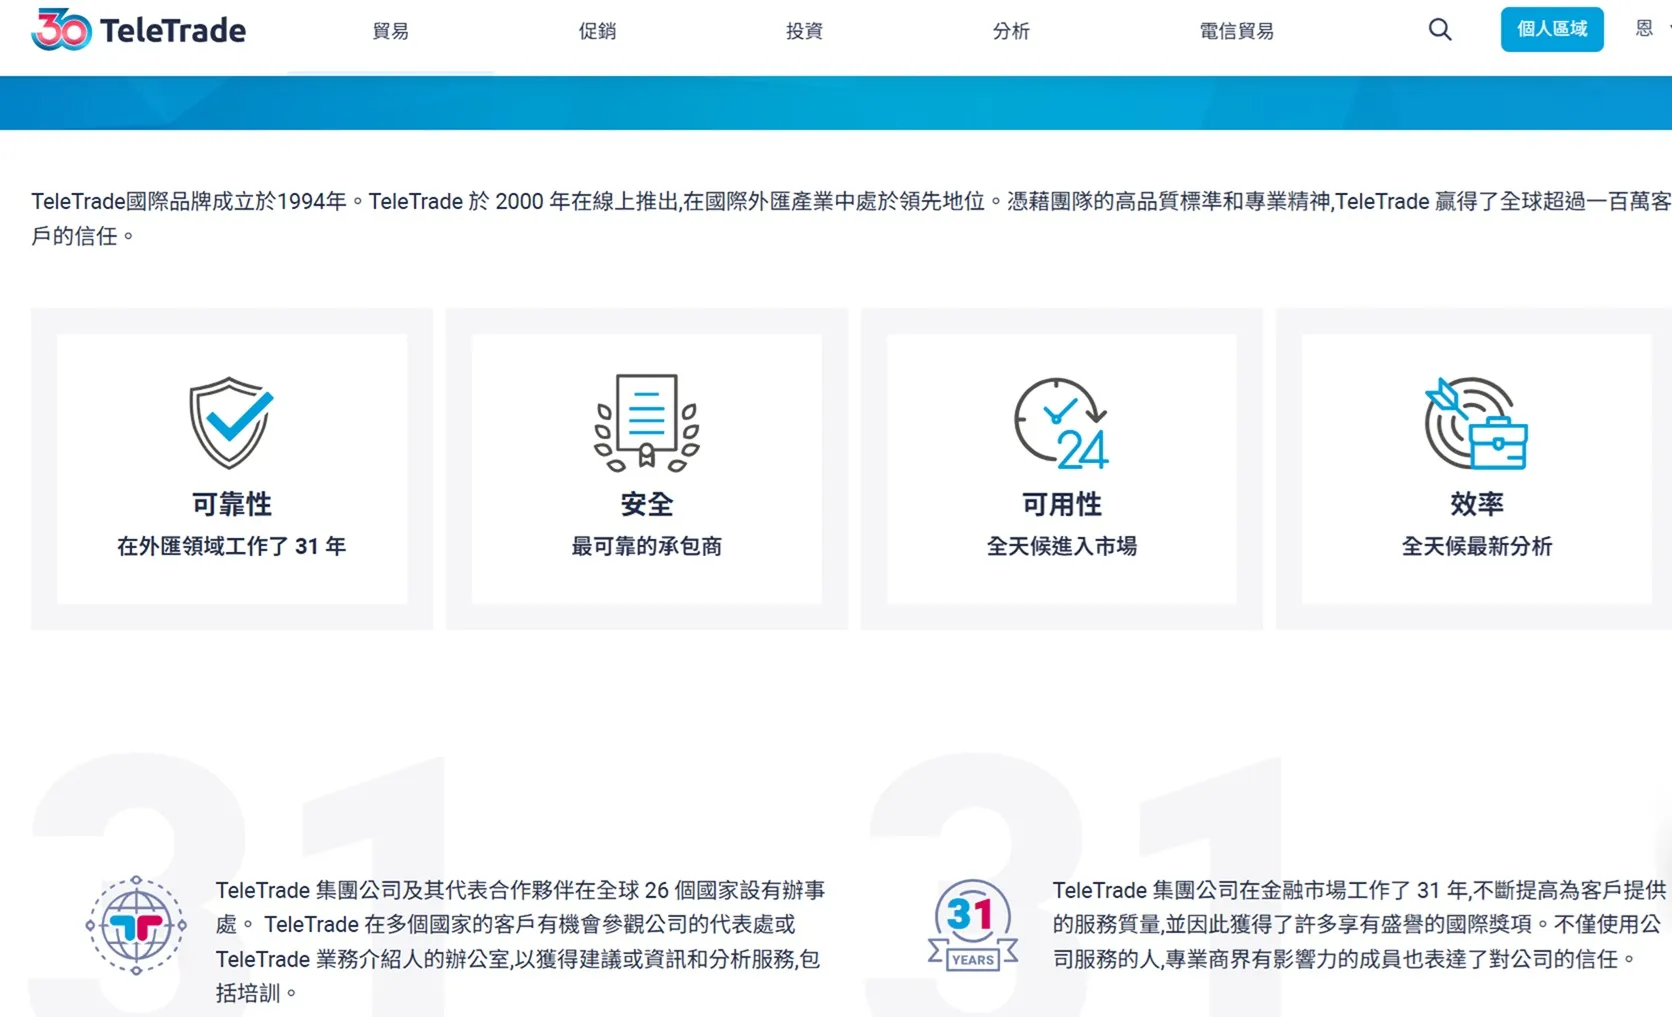Click the target briefcase efficiency icon

tap(1476, 423)
